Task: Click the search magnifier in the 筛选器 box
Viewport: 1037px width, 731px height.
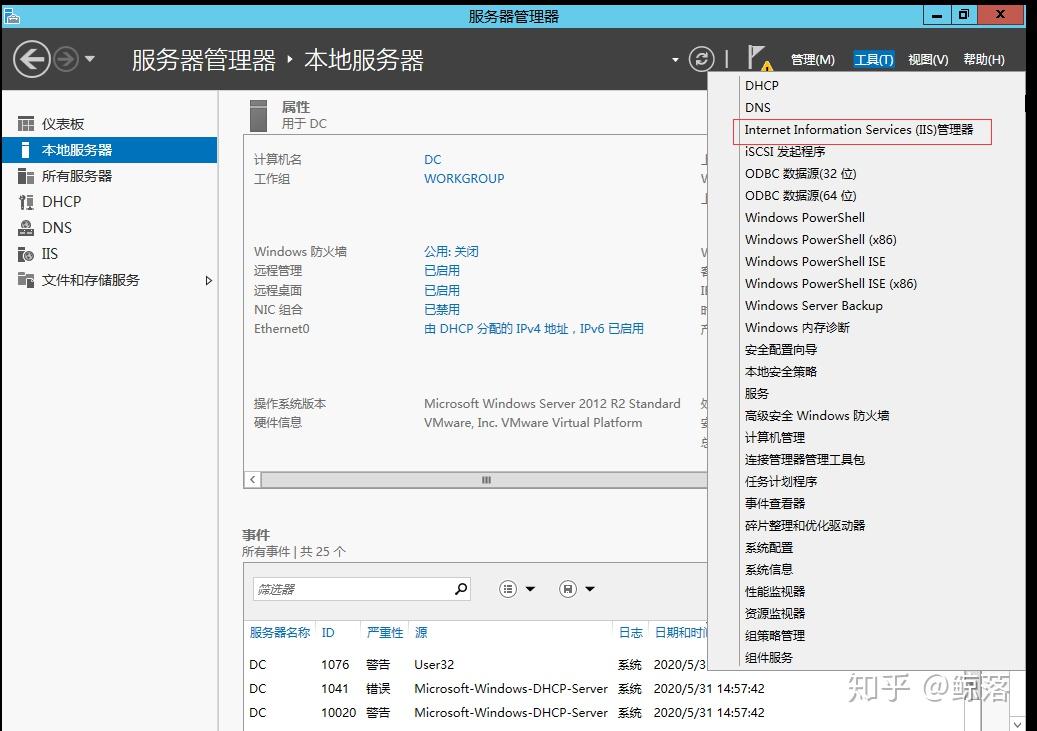Action: [x=461, y=588]
